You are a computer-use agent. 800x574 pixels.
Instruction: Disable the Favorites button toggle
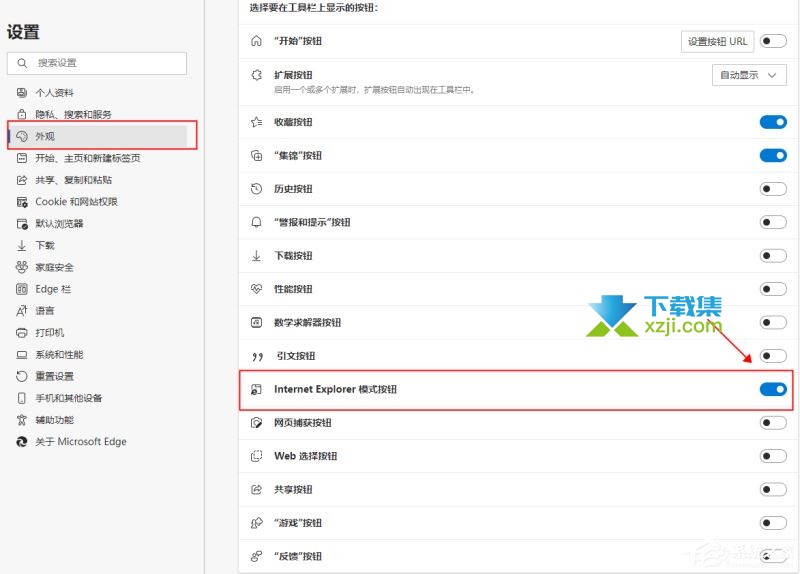coord(773,122)
